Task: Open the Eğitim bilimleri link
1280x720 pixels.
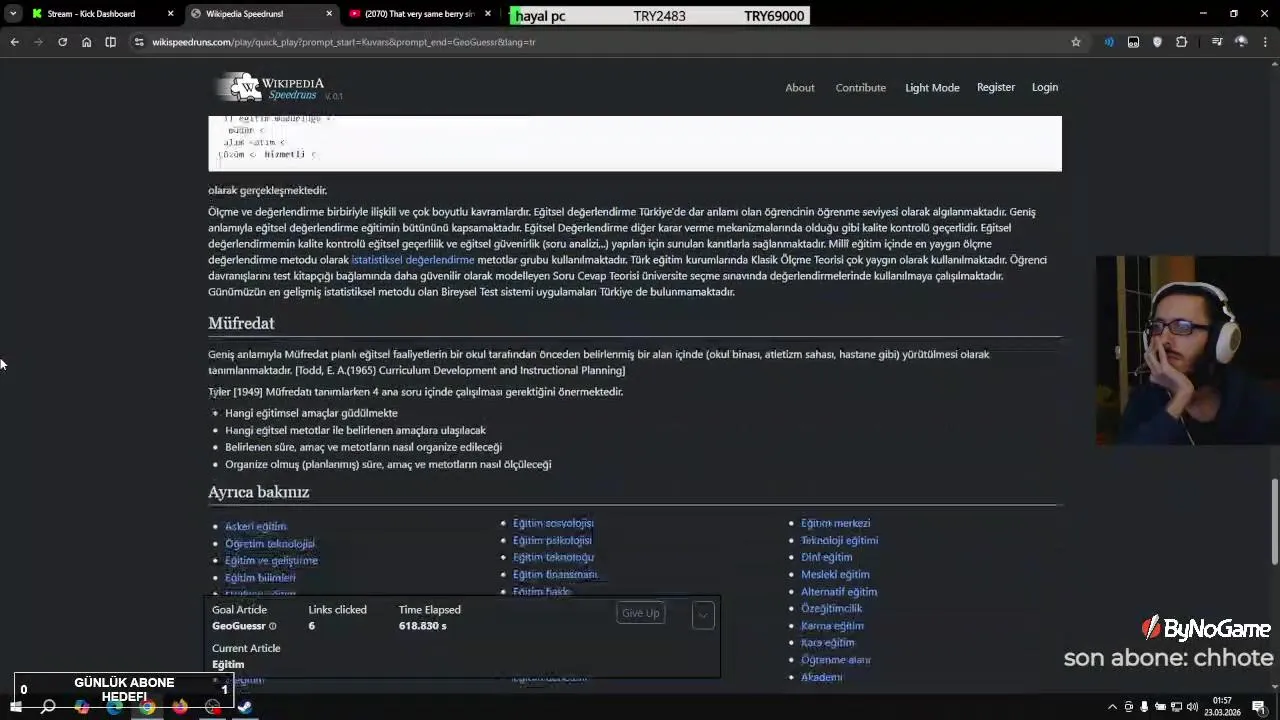Action: [x=260, y=578]
